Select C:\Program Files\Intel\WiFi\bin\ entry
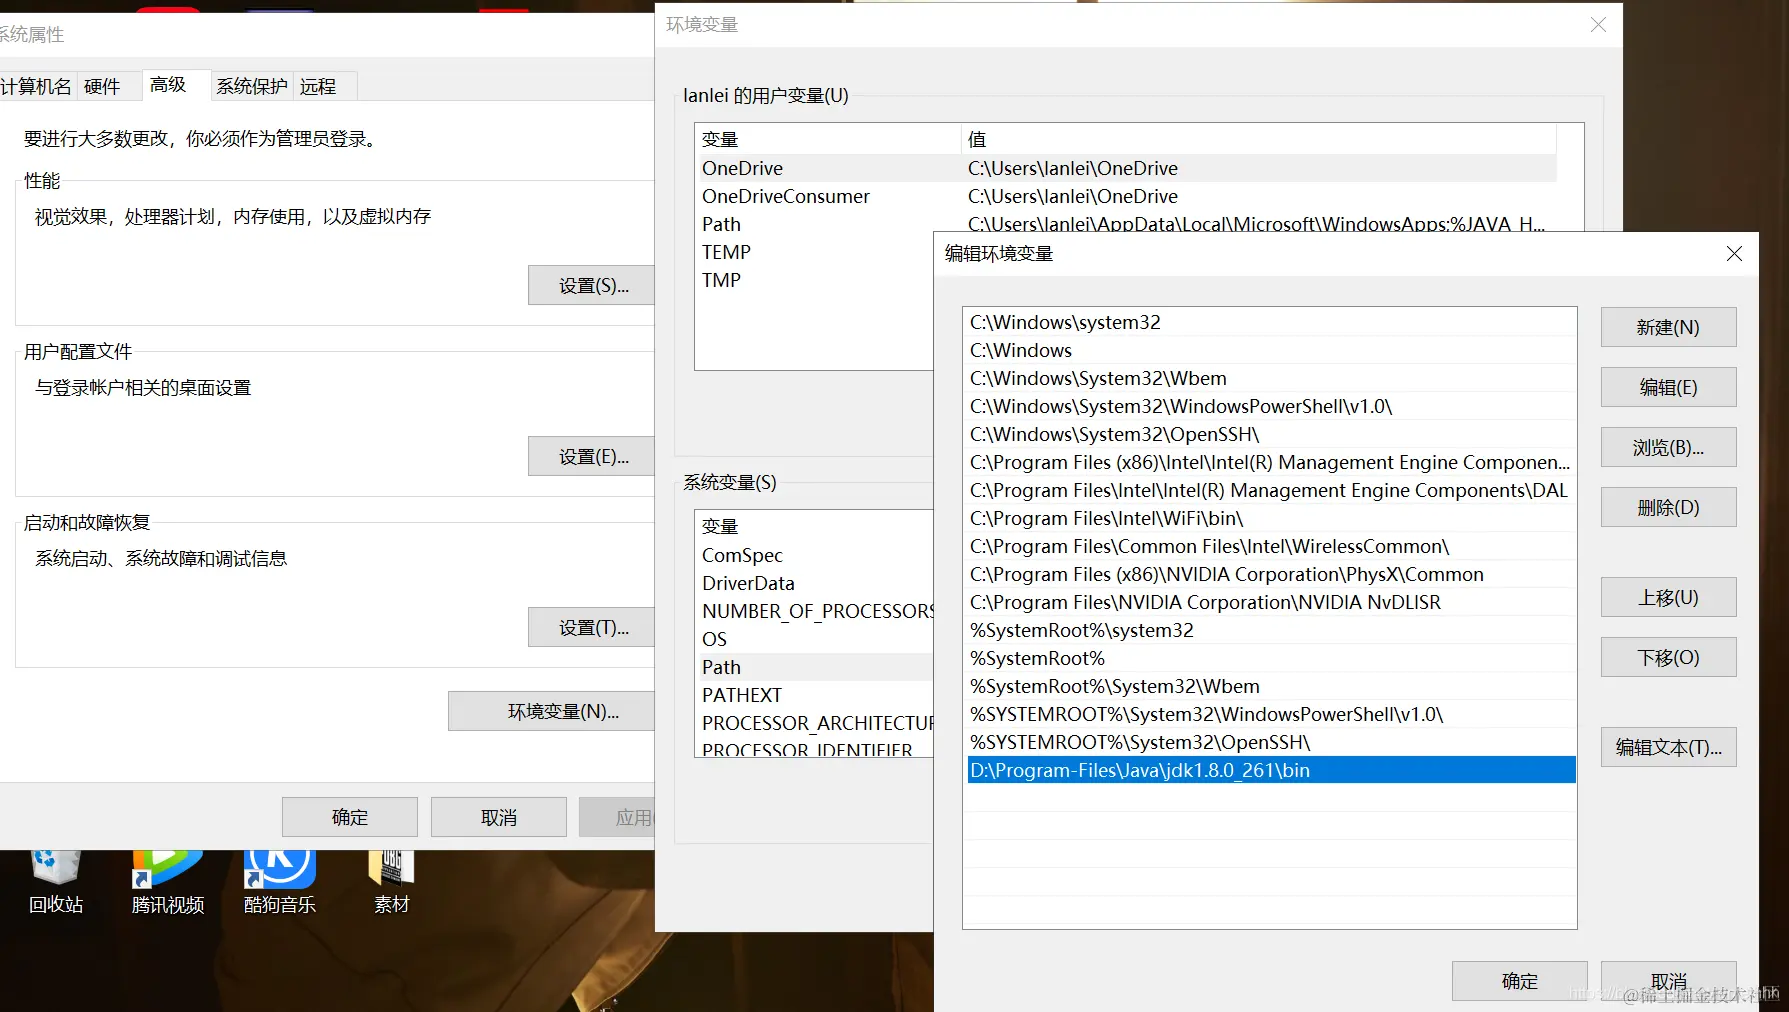 click(1271, 518)
